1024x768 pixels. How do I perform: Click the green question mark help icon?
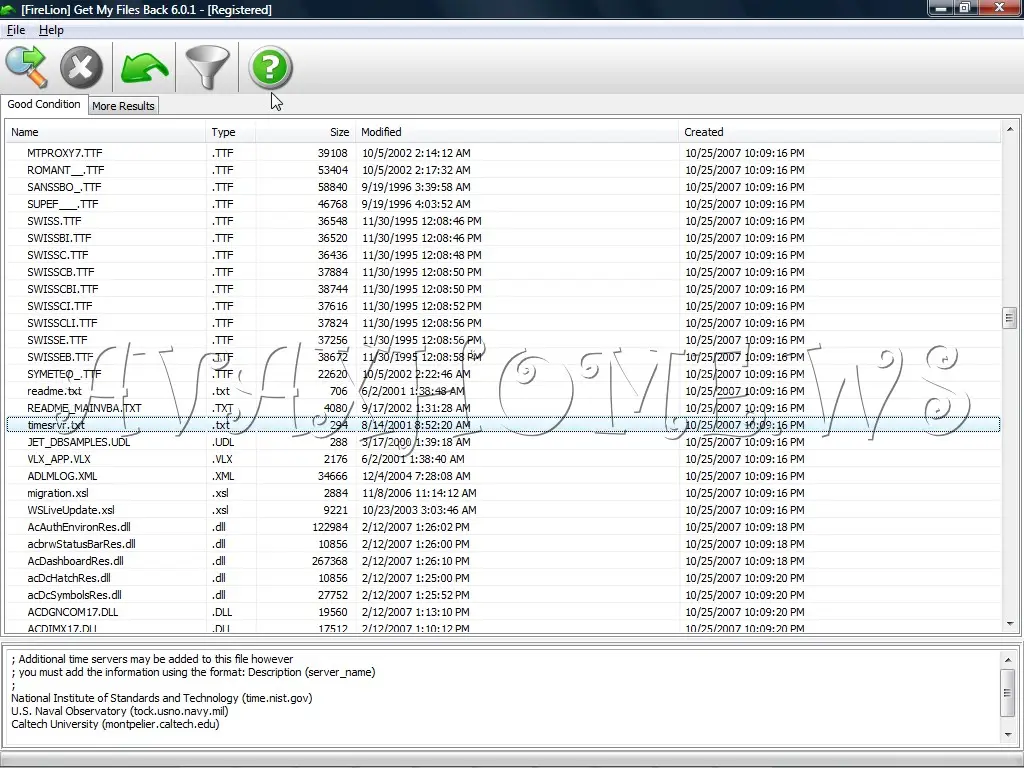pos(270,67)
